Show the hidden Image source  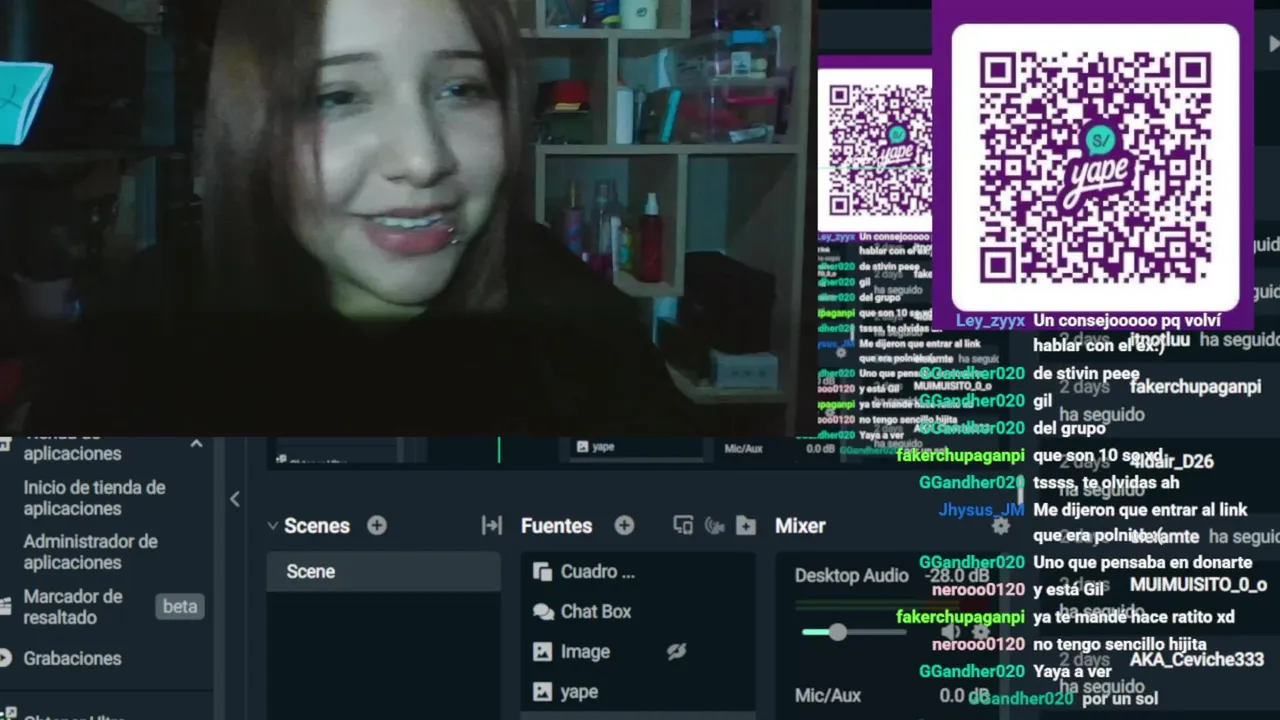(677, 652)
